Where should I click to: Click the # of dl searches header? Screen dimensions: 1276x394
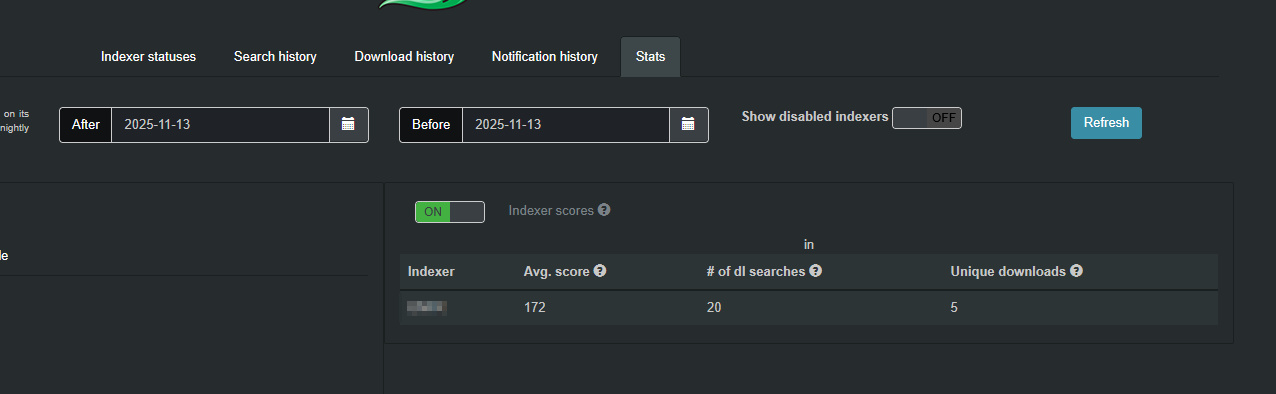pyautogui.click(x=755, y=272)
